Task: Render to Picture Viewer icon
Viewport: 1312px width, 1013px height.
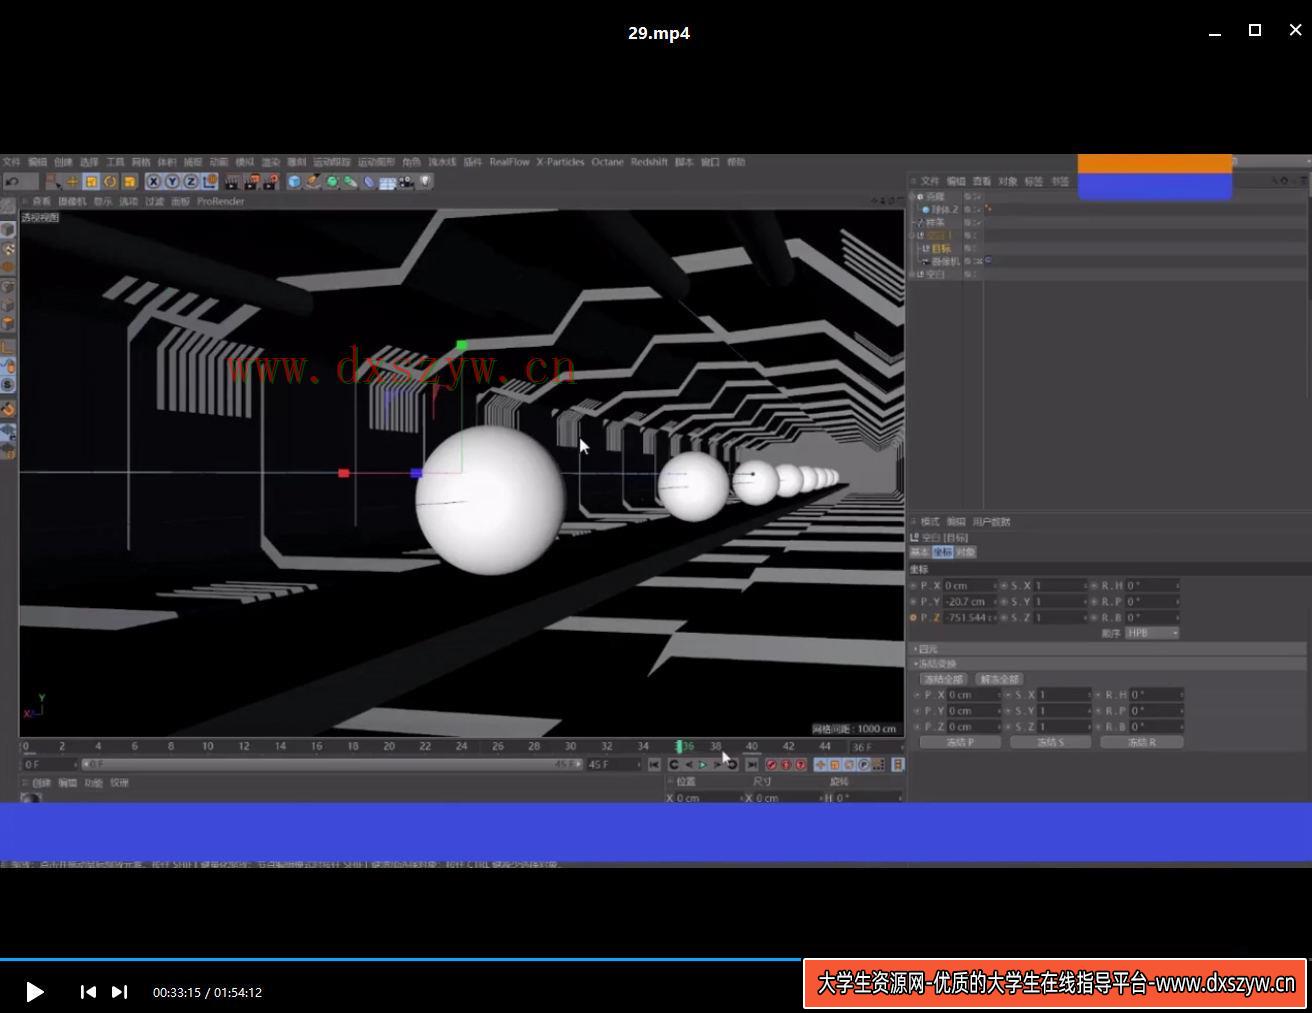Action: (x=251, y=181)
